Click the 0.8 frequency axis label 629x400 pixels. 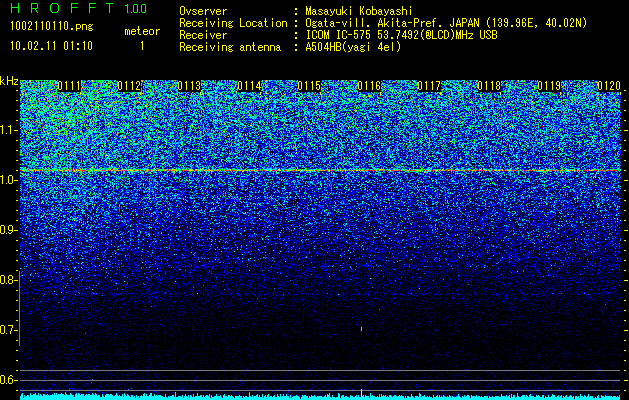point(8,280)
